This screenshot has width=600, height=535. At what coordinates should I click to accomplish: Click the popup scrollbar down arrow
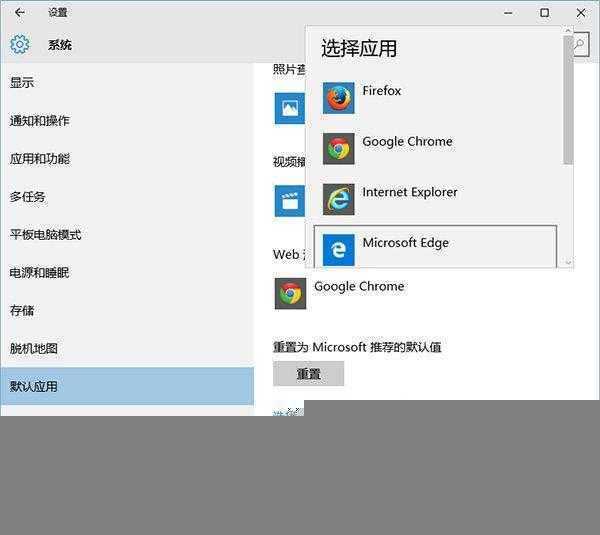point(568,263)
